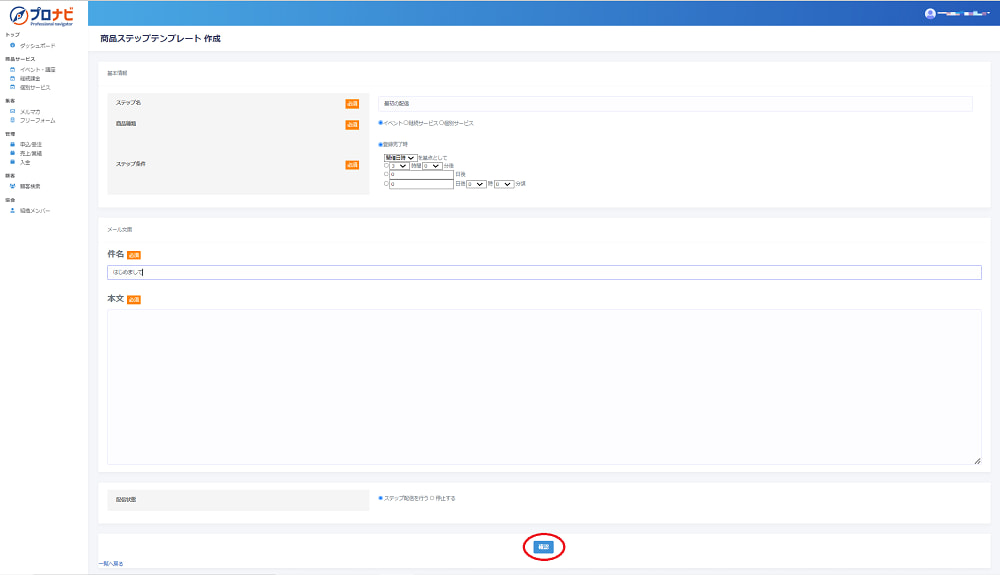Open the minutes dropdown before 分後
The height and width of the screenshot is (575, 1000).
(431, 166)
